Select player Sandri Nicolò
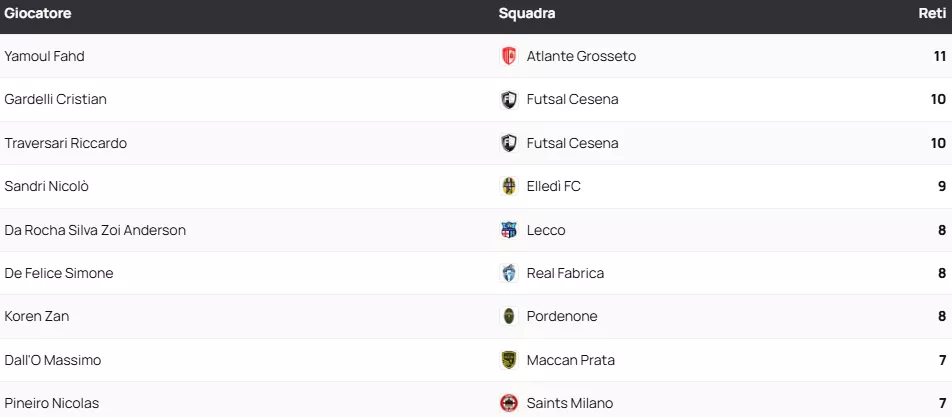The width and height of the screenshot is (952, 417). tap(46, 186)
